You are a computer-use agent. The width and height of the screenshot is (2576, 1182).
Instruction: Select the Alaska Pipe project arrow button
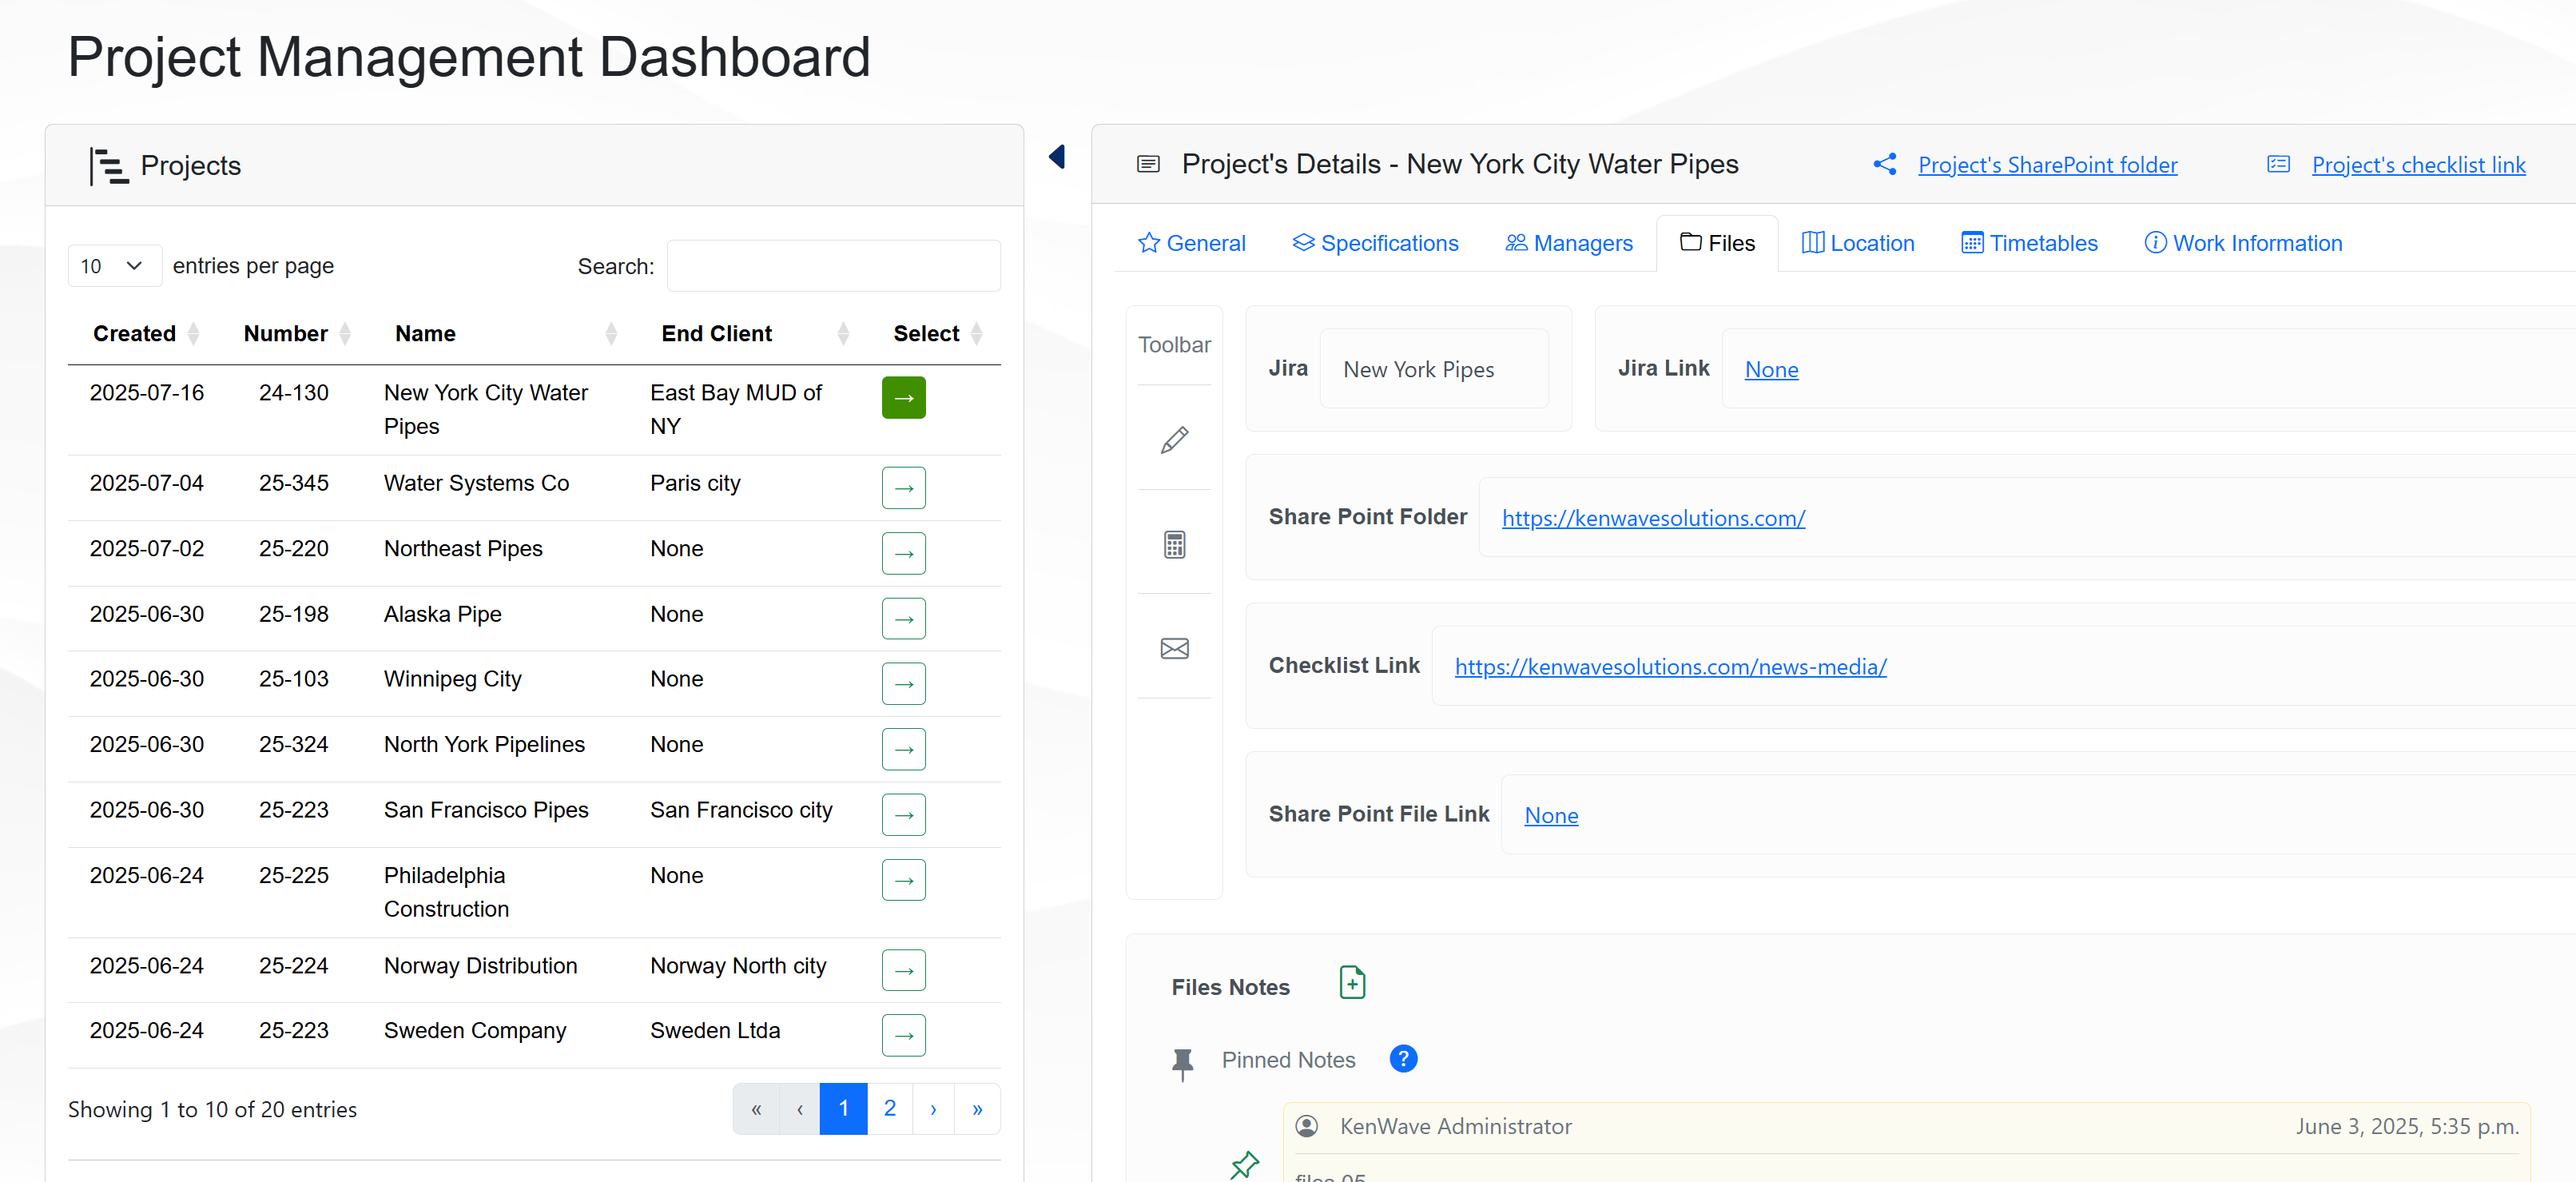903,618
